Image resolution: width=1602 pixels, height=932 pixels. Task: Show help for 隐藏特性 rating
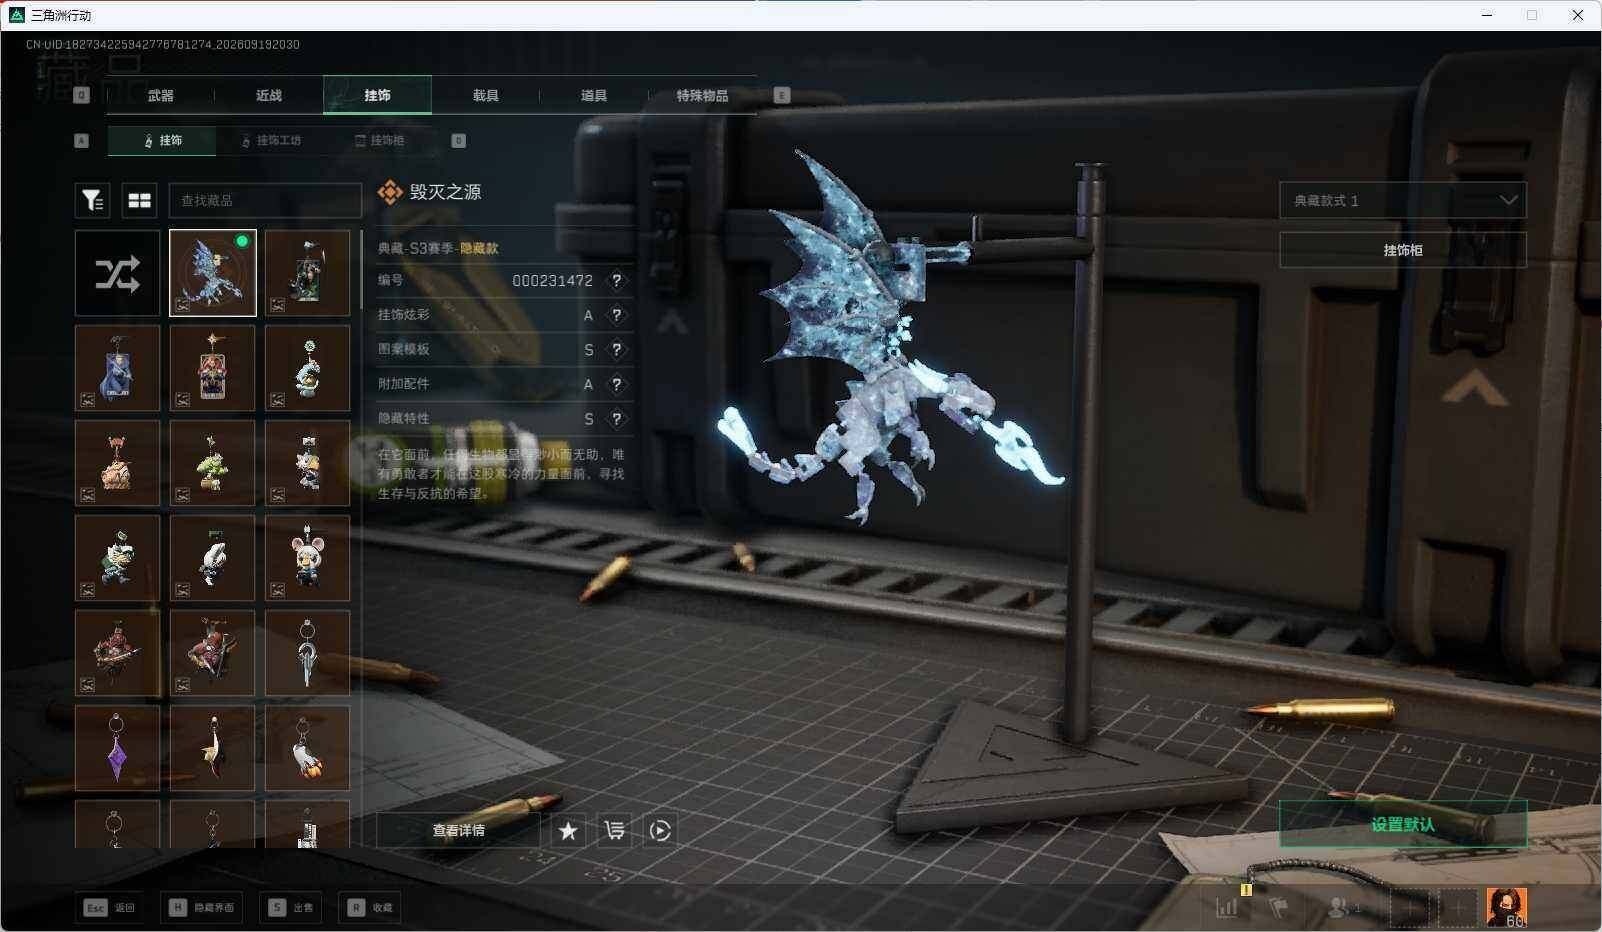pos(617,419)
